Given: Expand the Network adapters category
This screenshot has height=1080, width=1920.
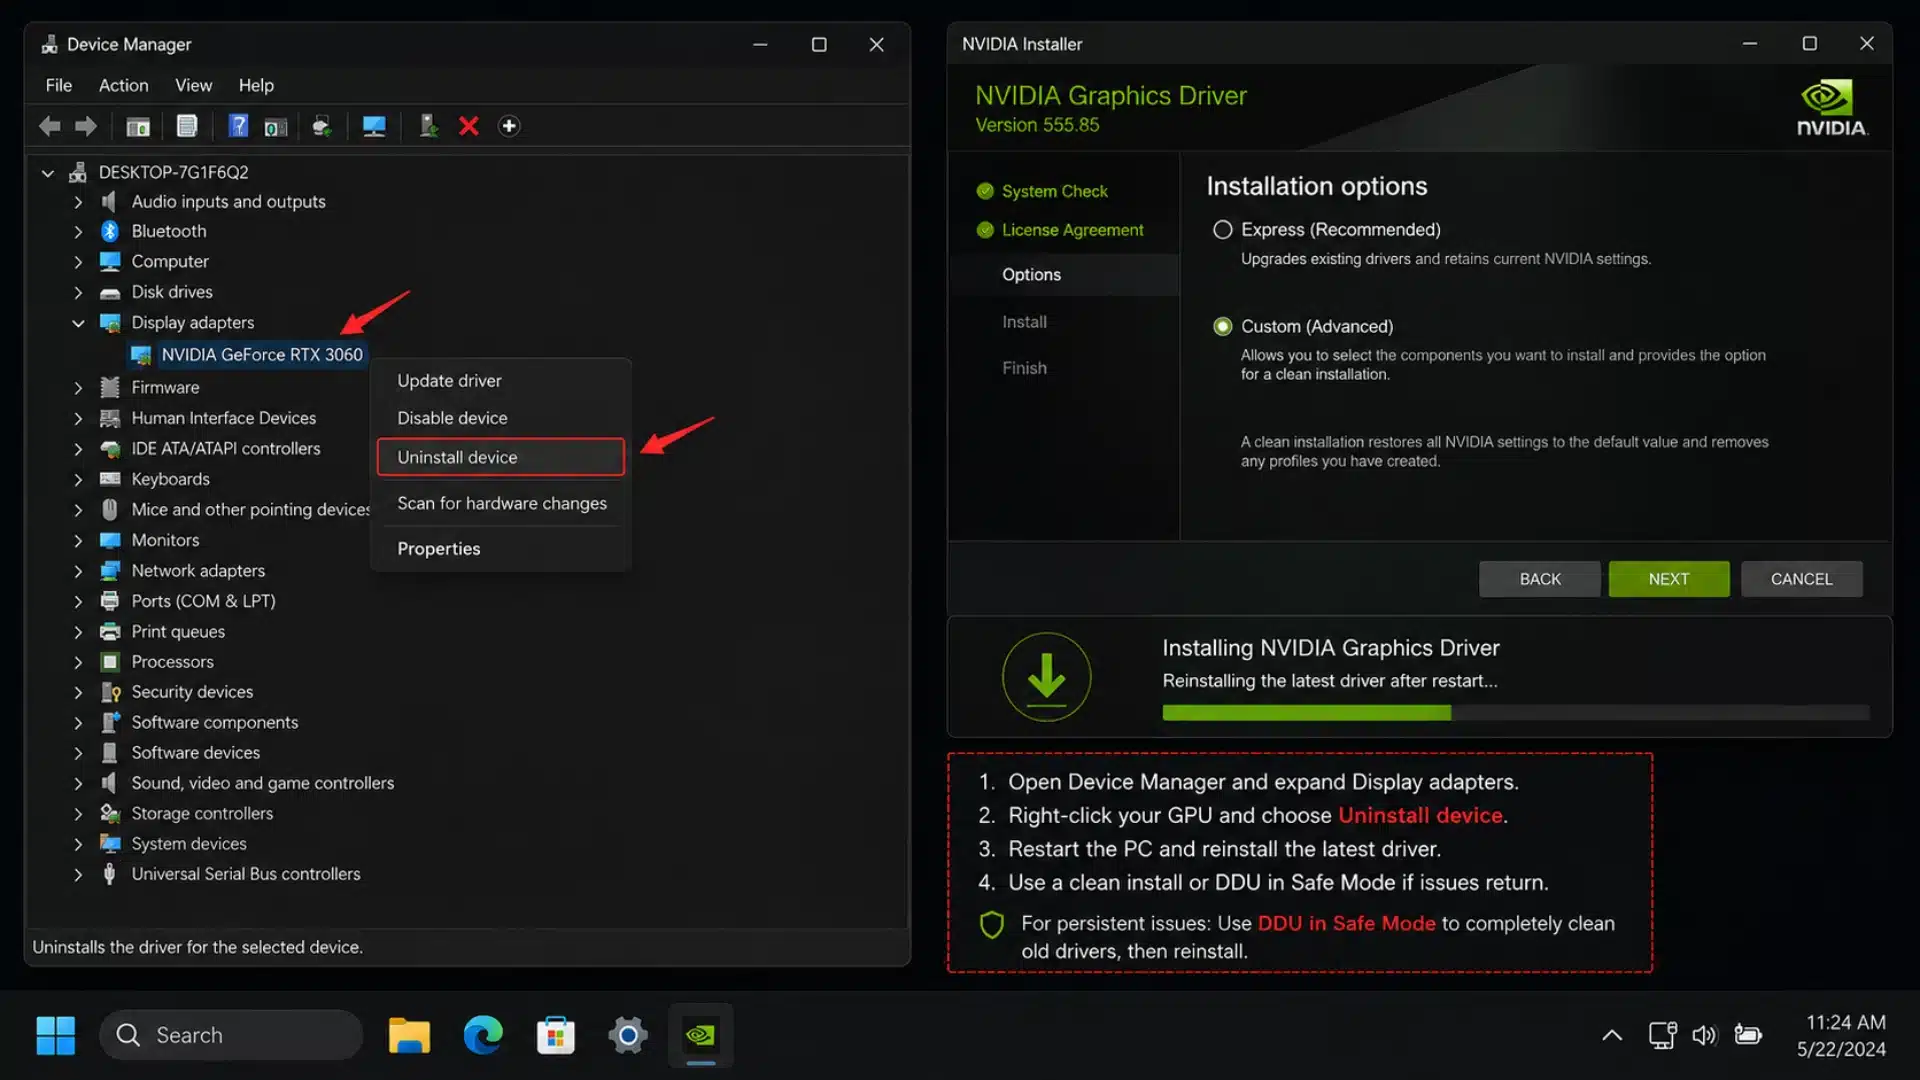Looking at the screenshot, I should tap(78, 571).
